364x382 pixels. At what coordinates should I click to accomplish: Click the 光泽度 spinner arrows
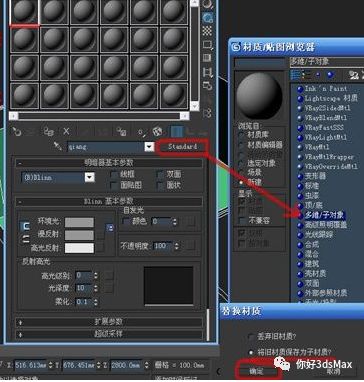(96, 288)
